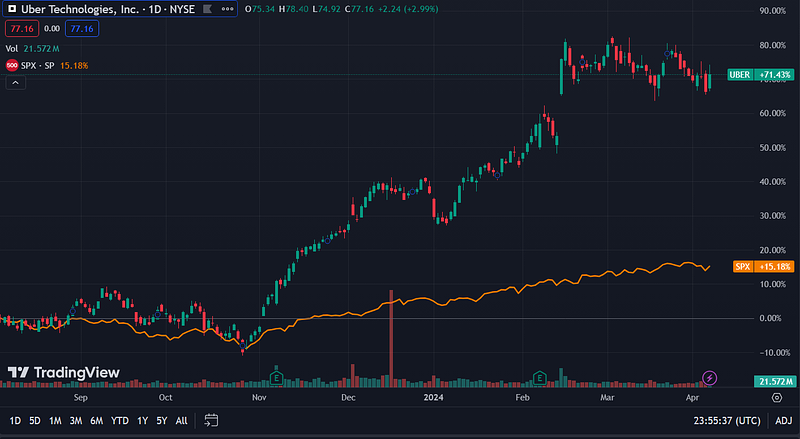Click the green 21.572M volume scale label

coord(774,381)
